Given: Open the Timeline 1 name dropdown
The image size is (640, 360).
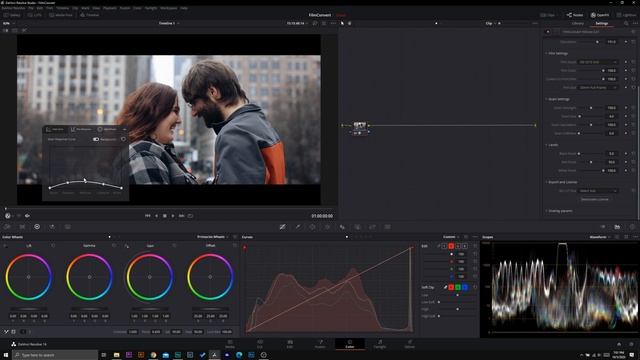Looking at the screenshot, I should pos(169,23).
